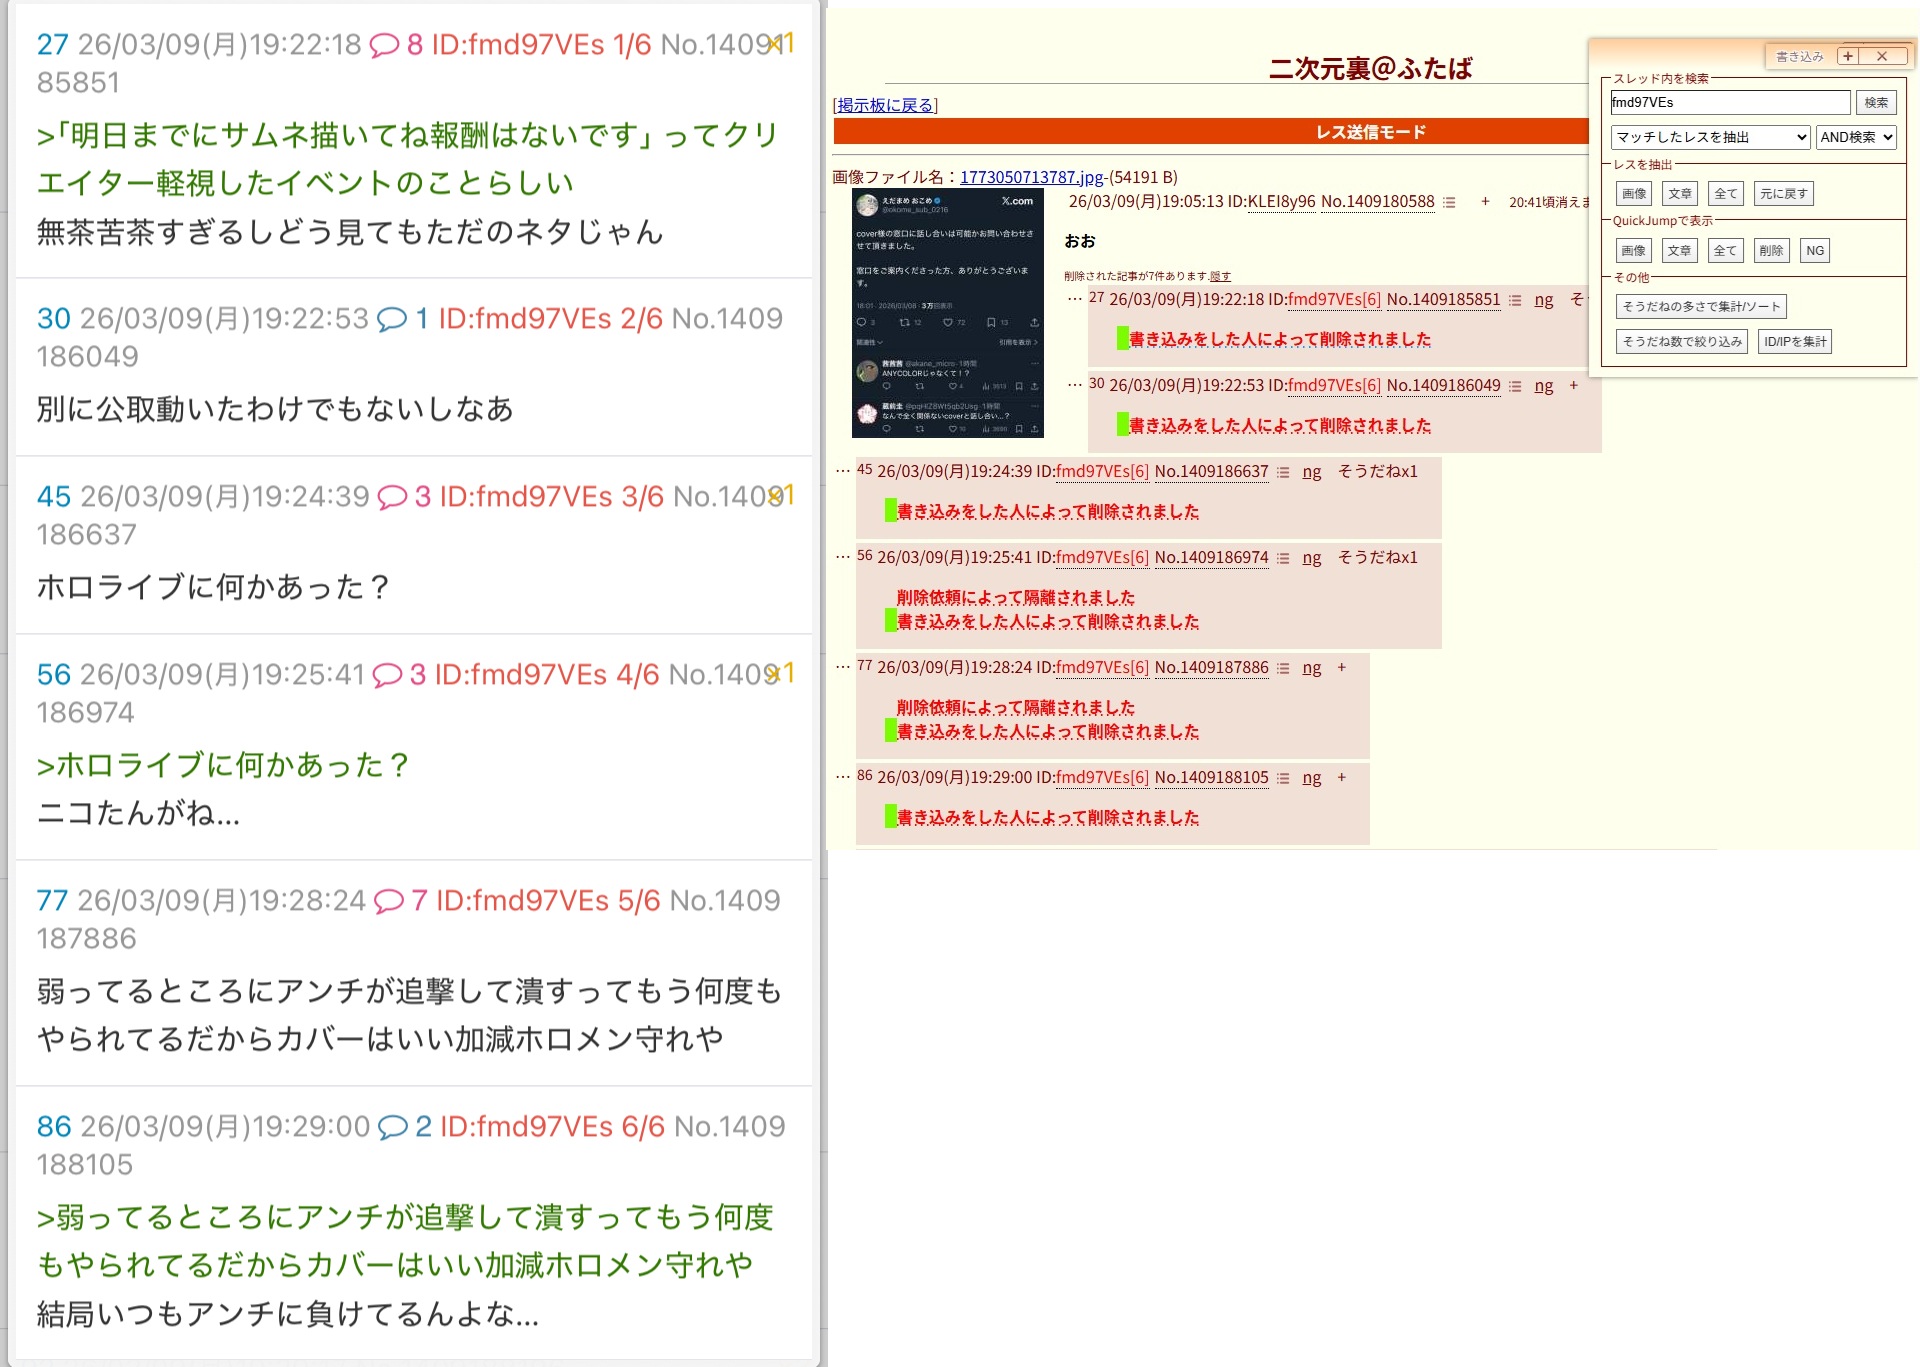Expand the three-dots menu for post 27
Image resolution: width=1920 pixels, height=1367 pixels.
pyautogui.click(x=1075, y=298)
